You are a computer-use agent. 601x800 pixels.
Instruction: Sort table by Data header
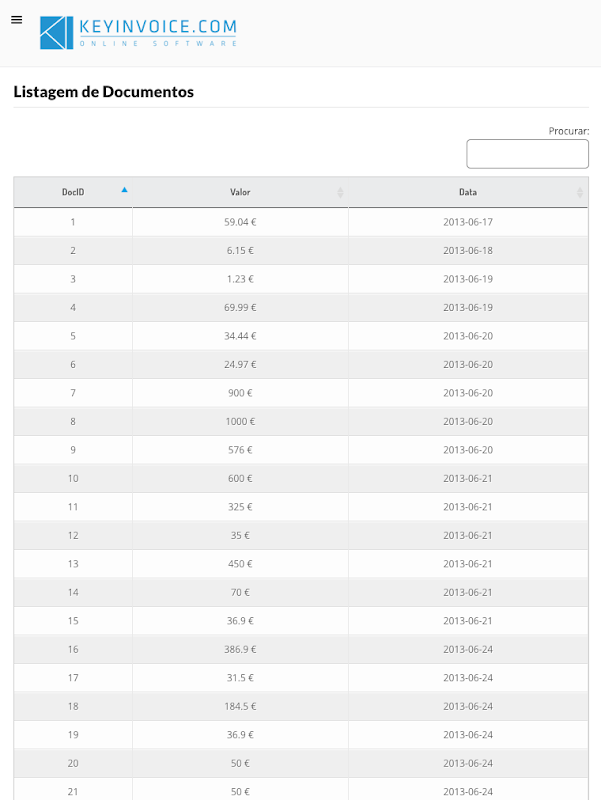(x=467, y=192)
